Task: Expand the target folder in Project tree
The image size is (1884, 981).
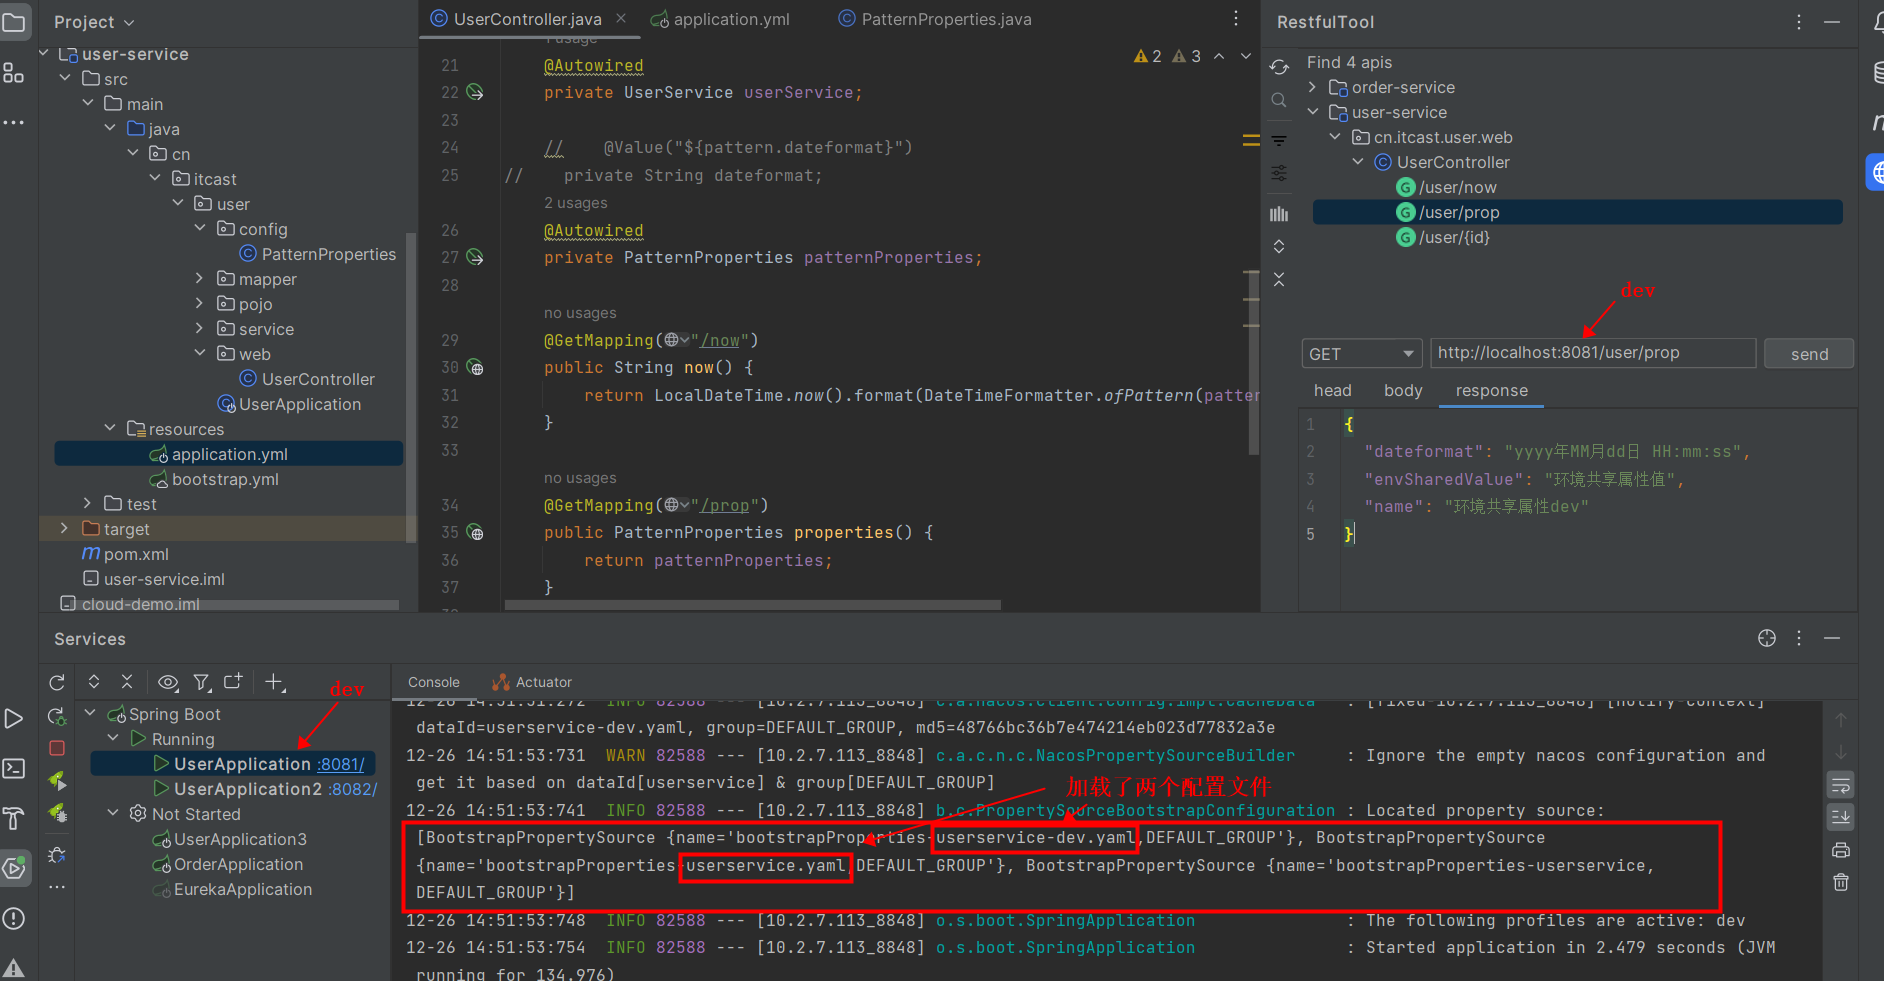Action: pyautogui.click(x=65, y=529)
